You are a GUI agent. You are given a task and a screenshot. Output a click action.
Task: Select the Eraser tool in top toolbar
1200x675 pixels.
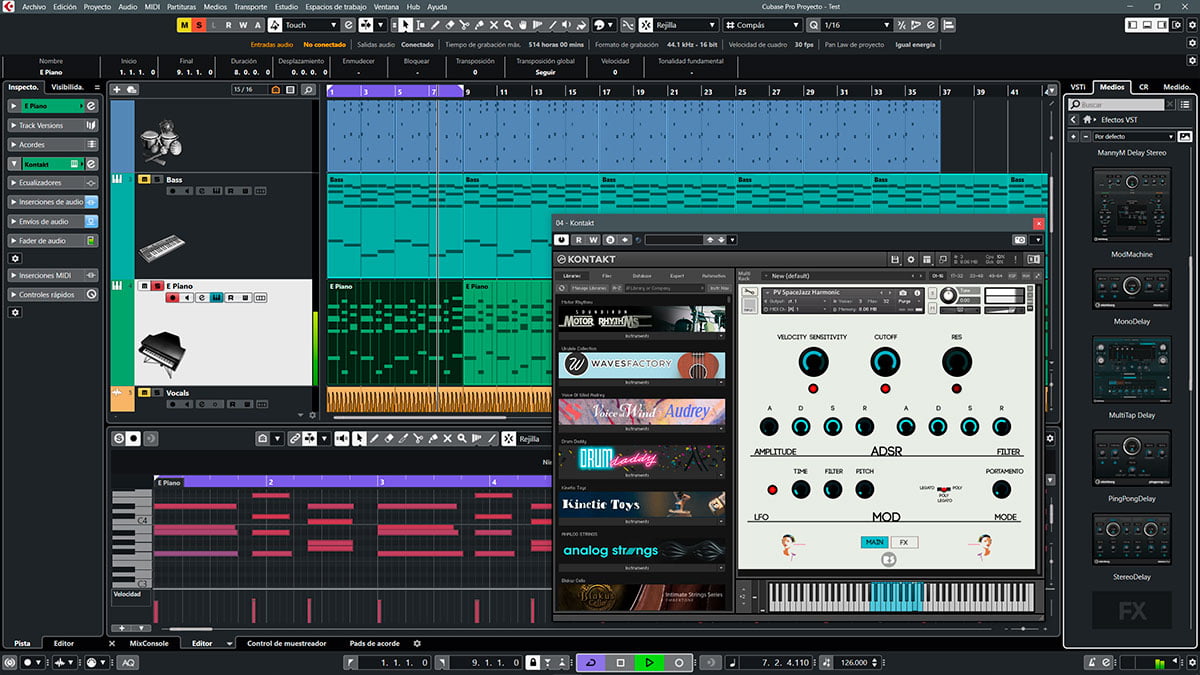coord(449,24)
